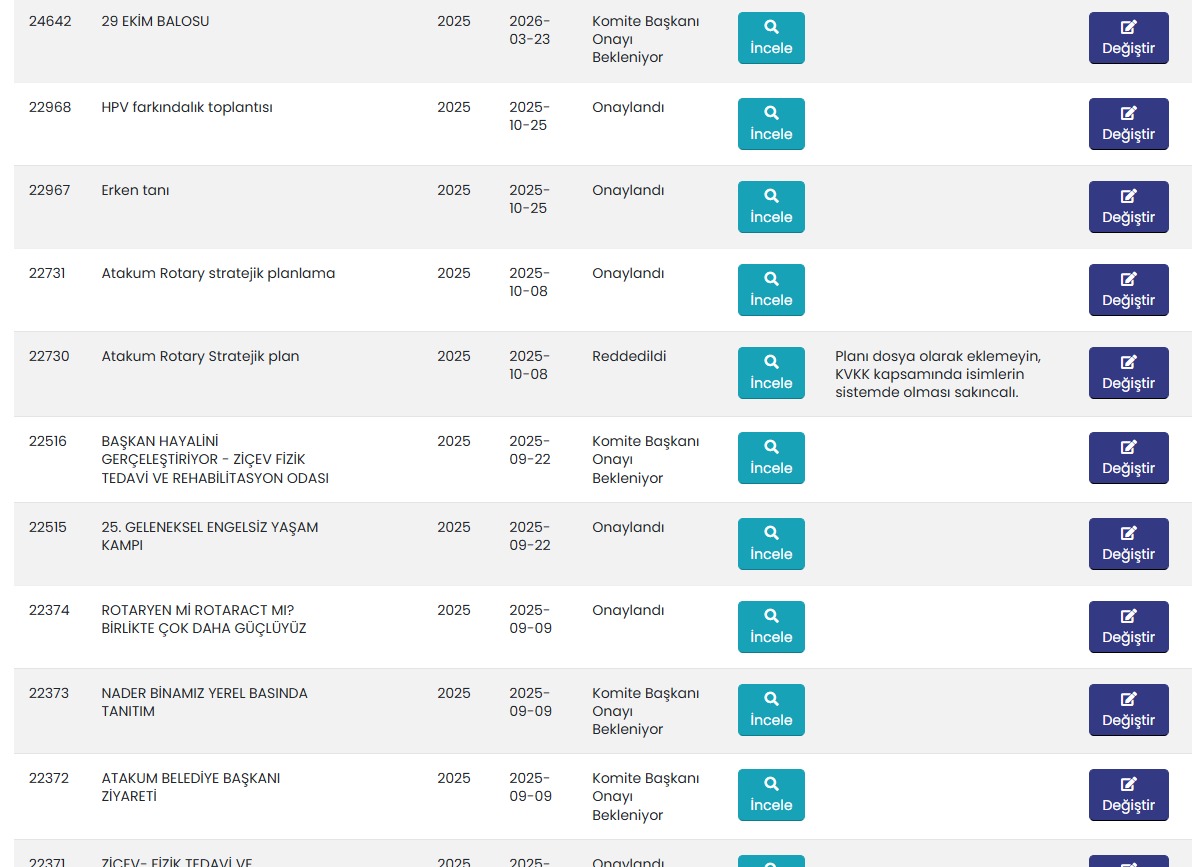Click İncele on rejected Atakum Rotary Stratejik plan
Image resolution: width=1192 pixels, height=867 pixels.
(x=771, y=373)
